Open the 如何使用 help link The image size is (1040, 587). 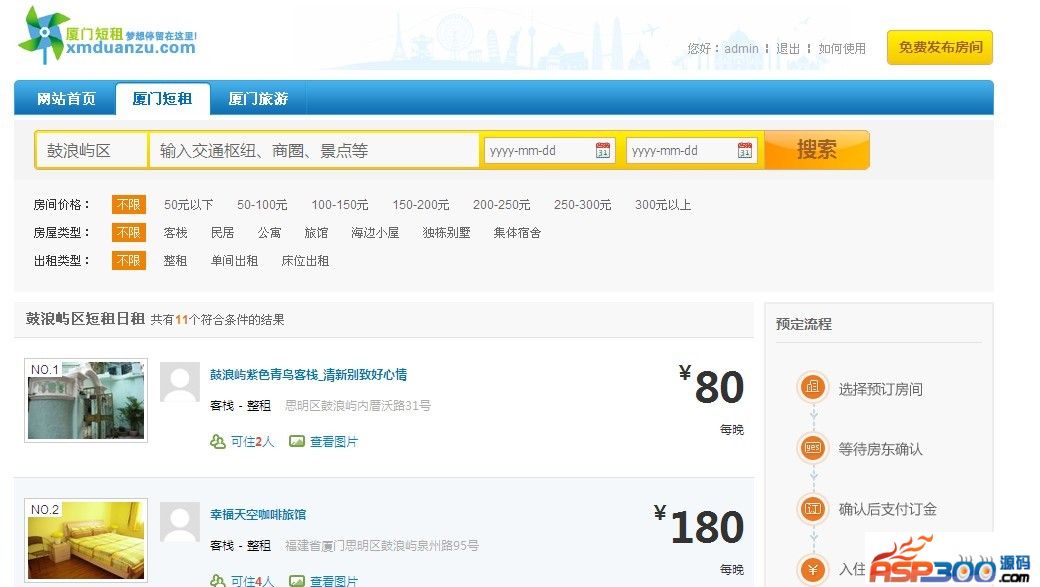tap(842, 48)
